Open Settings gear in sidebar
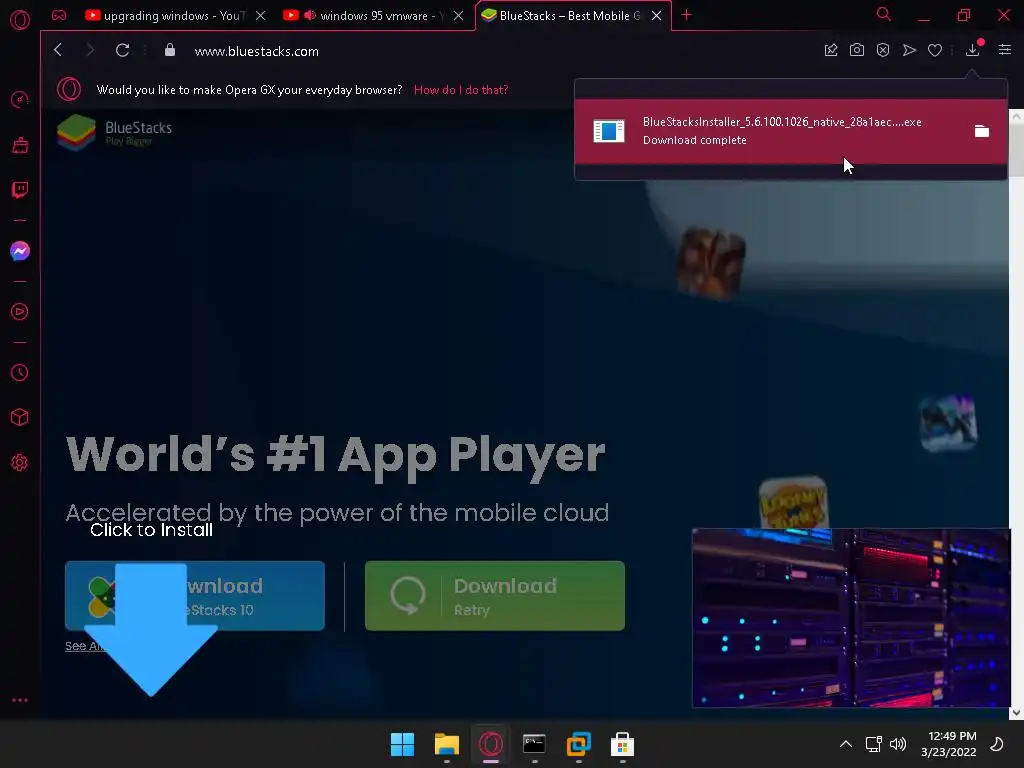 tap(20, 462)
